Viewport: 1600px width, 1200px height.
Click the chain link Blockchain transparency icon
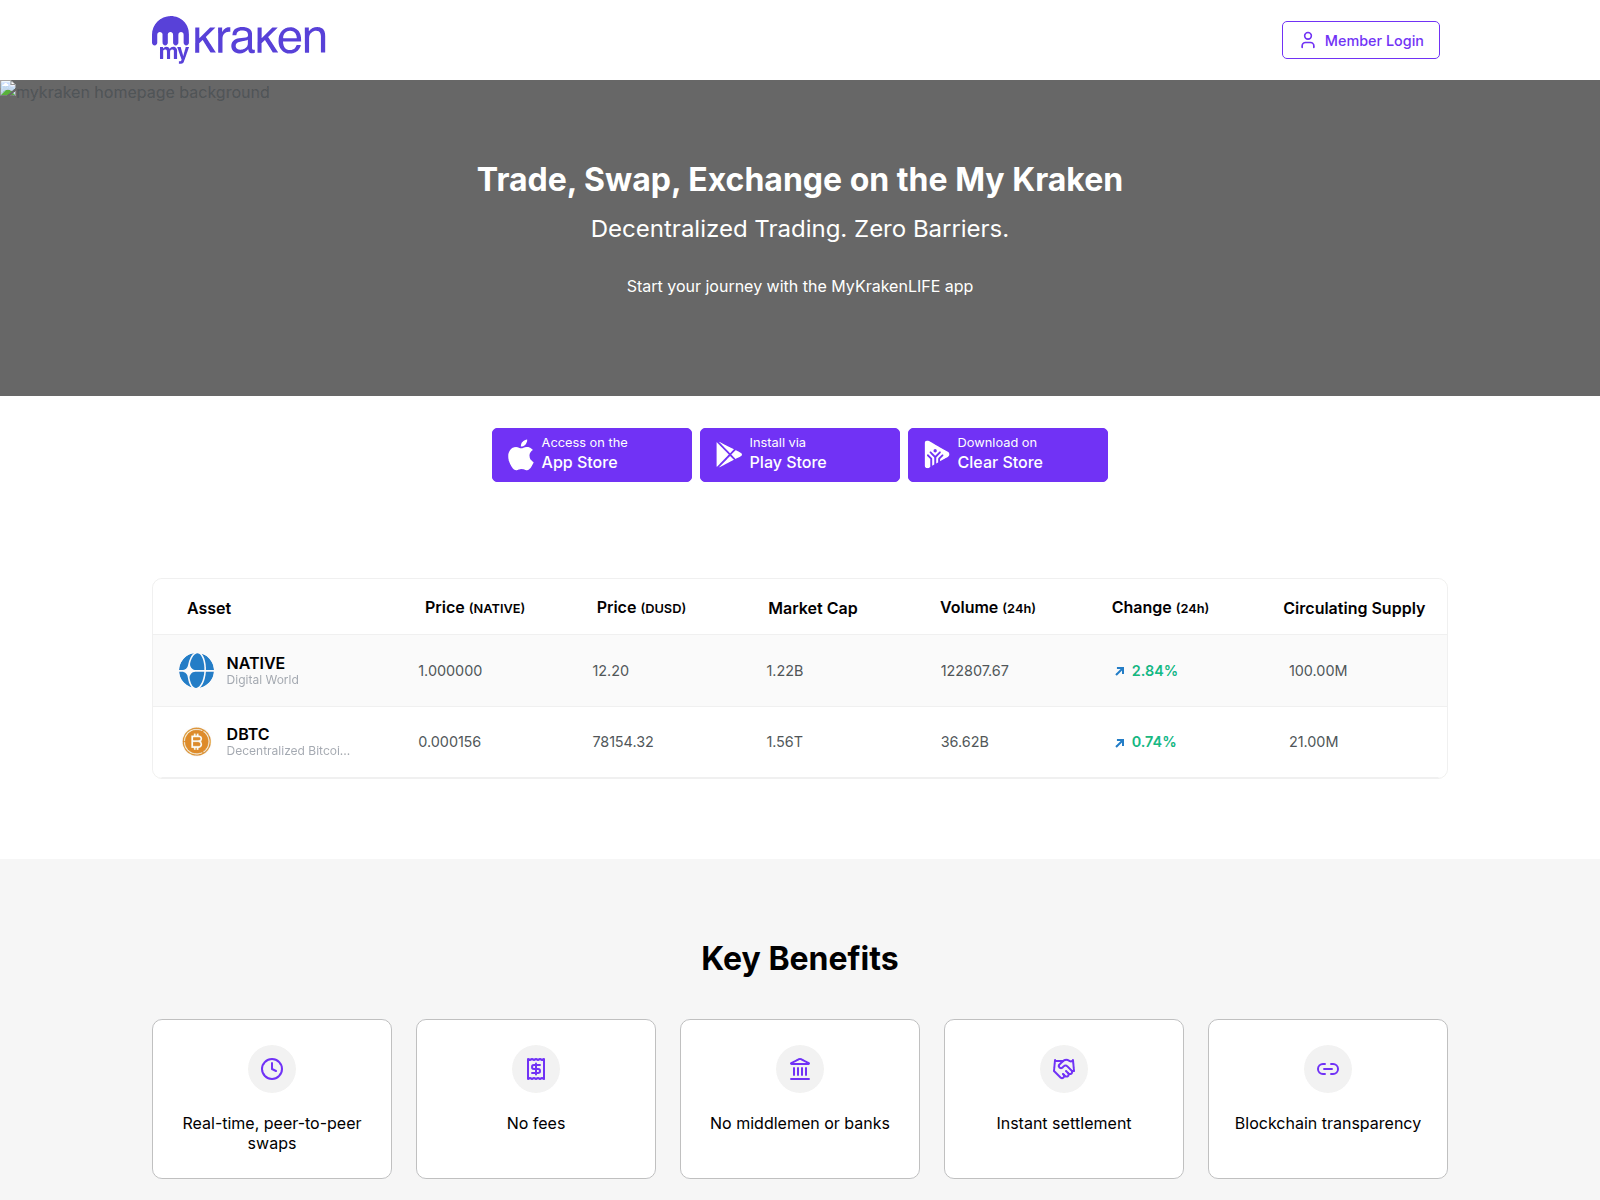point(1328,1069)
